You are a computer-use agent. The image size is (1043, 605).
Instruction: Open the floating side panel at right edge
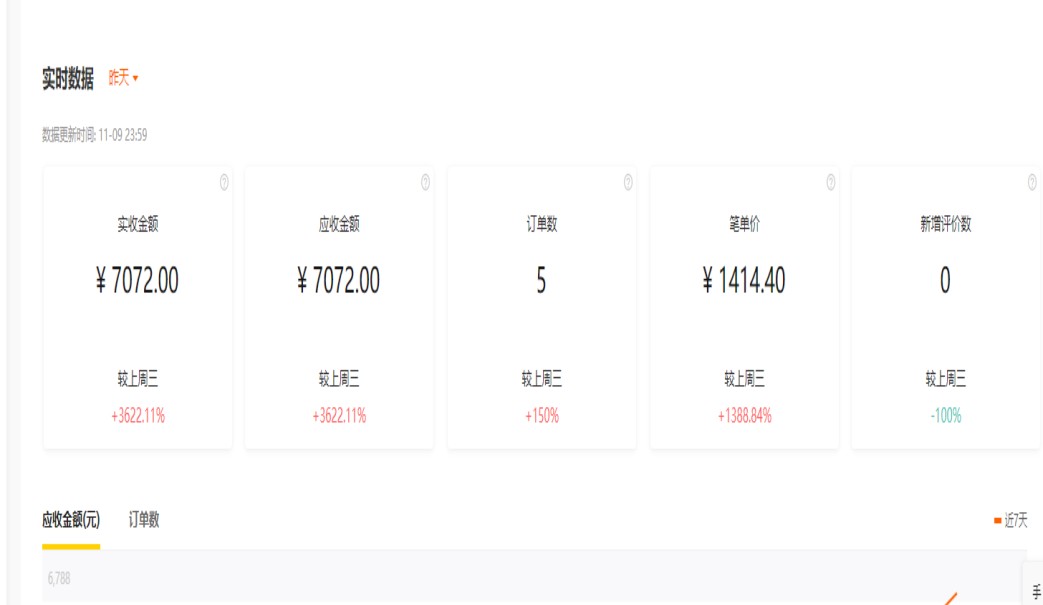coord(1035,583)
